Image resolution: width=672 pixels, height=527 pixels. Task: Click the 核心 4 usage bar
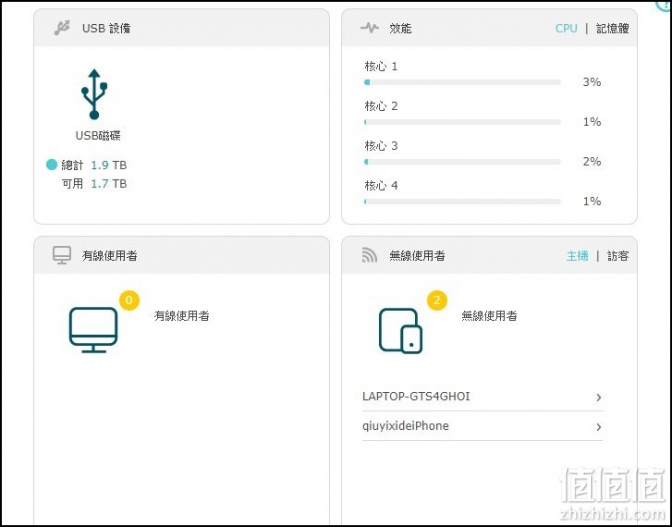coord(462,201)
